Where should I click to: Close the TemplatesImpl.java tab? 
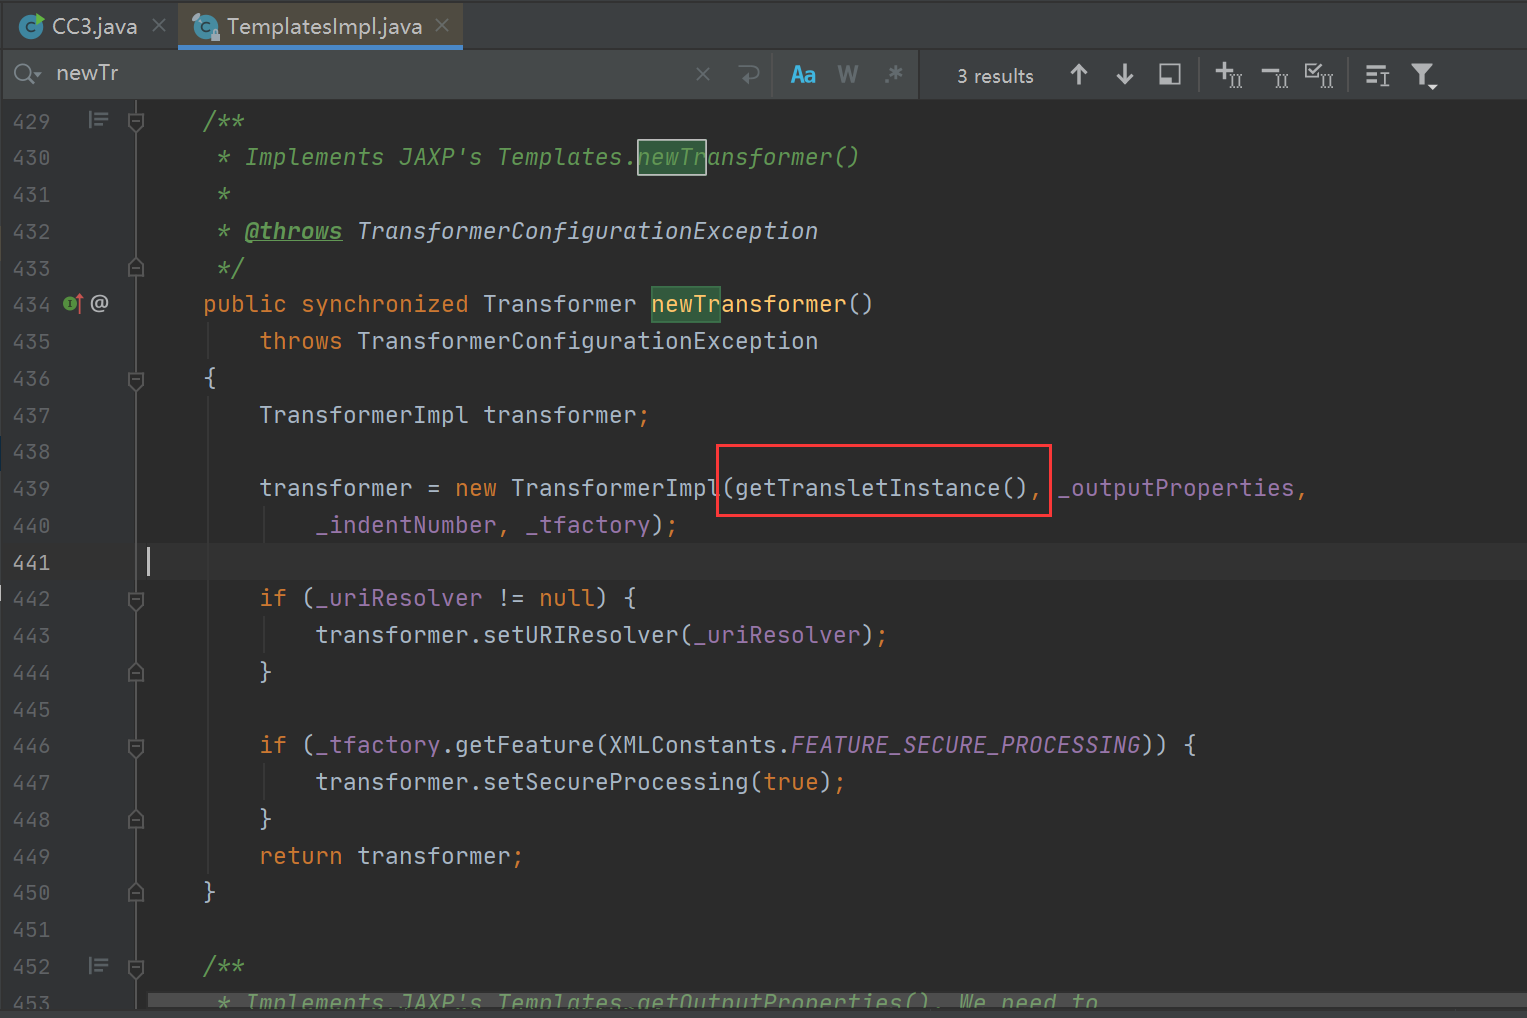(442, 26)
